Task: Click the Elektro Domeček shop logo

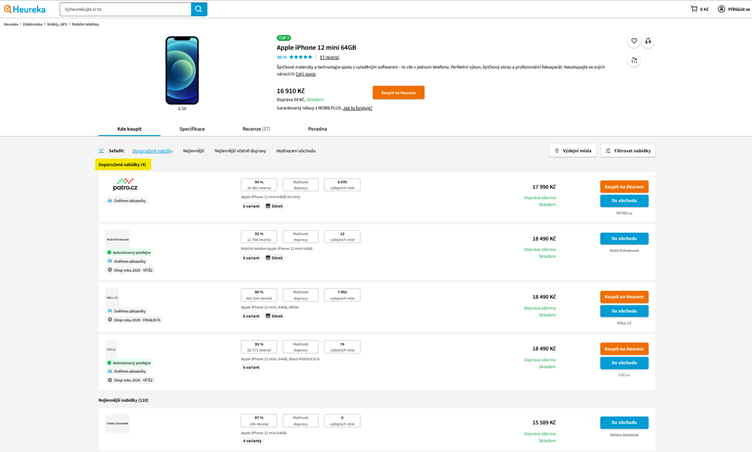Action: click(x=118, y=423)
